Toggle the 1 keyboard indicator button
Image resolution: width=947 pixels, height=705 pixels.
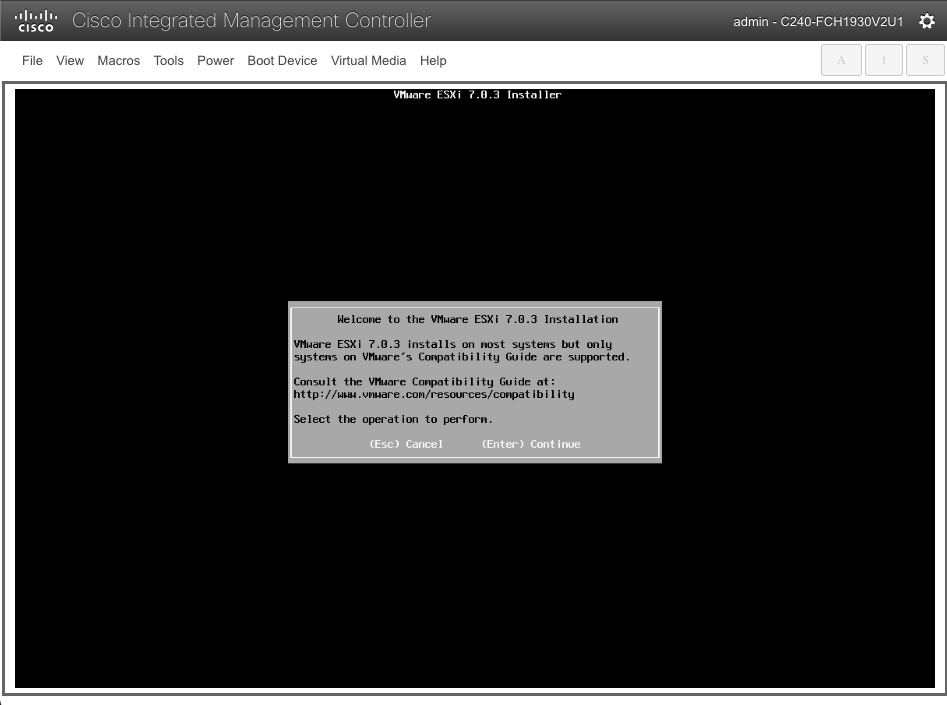point(884,60)
